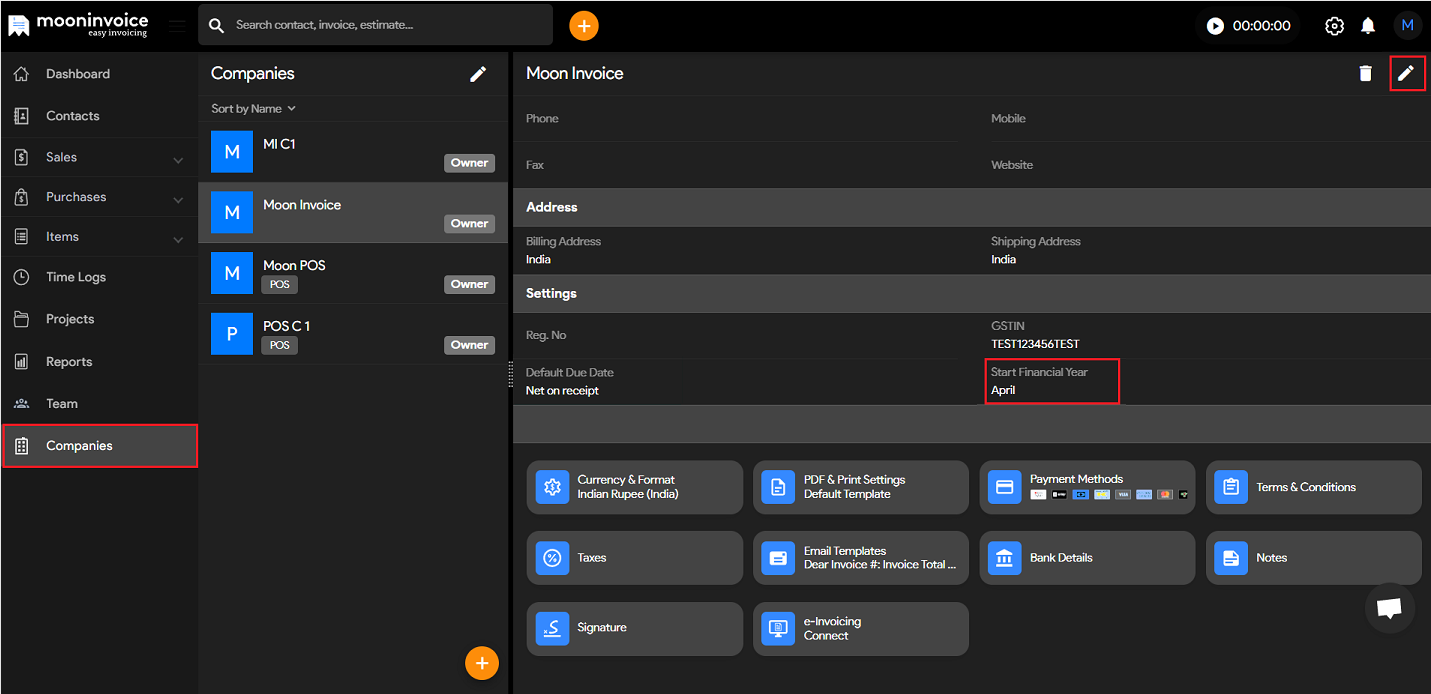Open Reports from the sidebar
This screenshot has height=694, width=1431.
coord(69,362)
